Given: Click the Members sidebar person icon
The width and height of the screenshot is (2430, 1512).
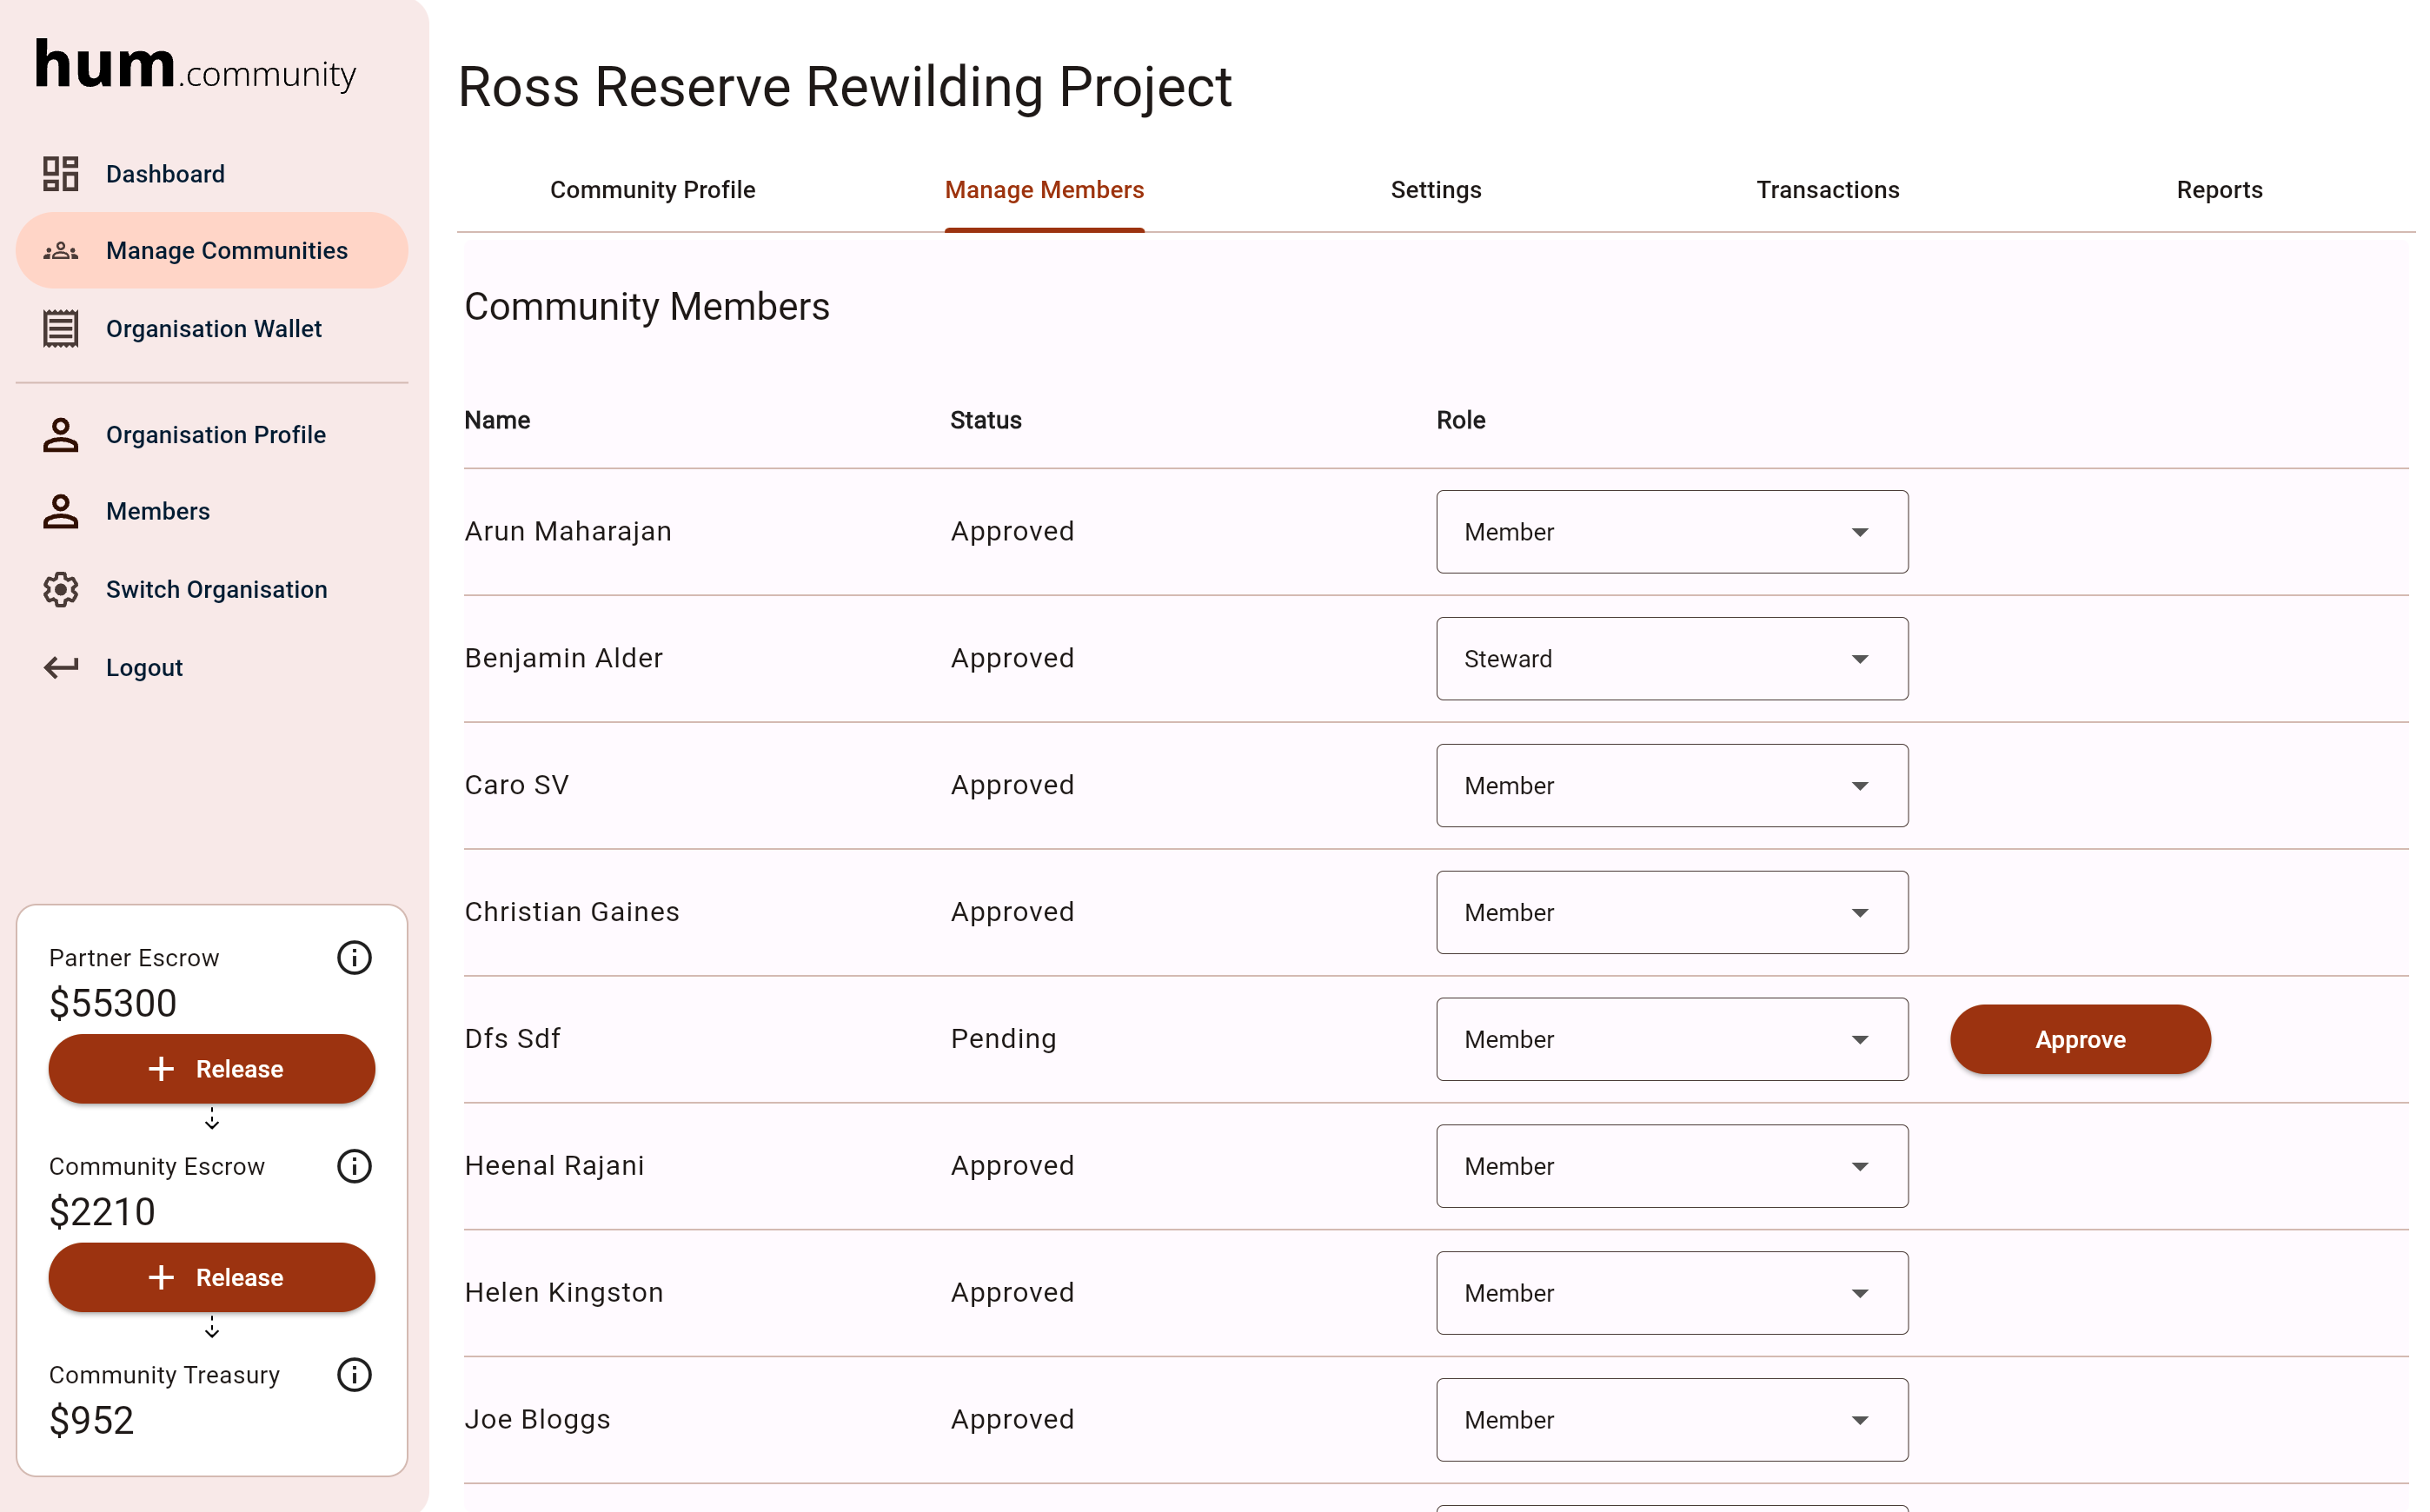Looking at the screenshot, I should tap(60, 512).
